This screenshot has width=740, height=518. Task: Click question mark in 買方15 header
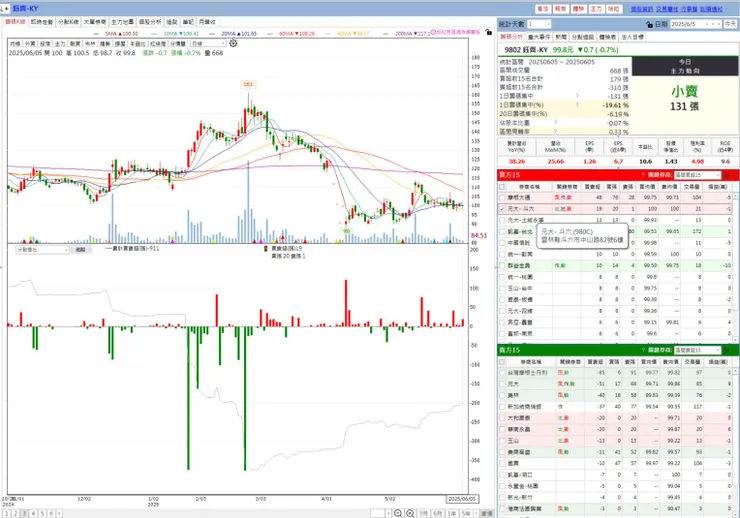pos(643,175)
